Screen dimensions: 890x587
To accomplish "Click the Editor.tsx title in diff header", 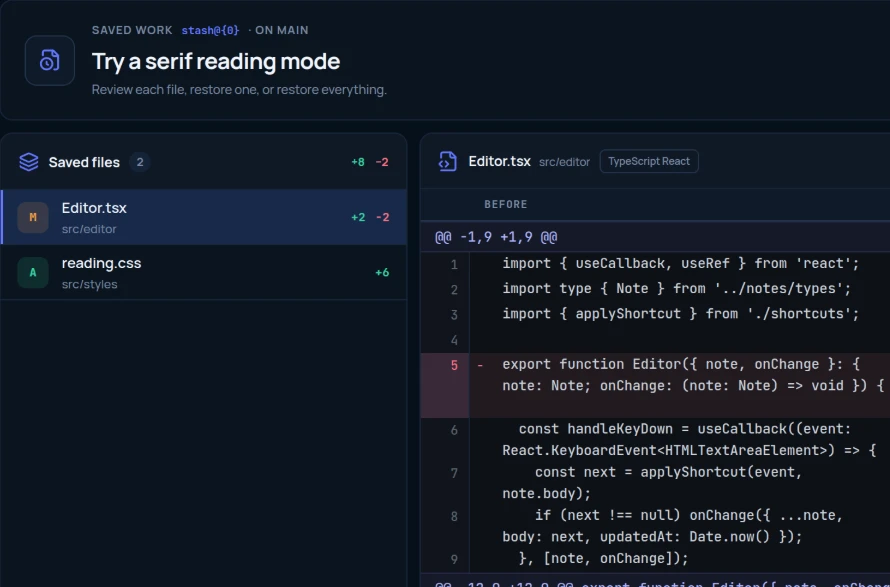I will tap(499, 161).
